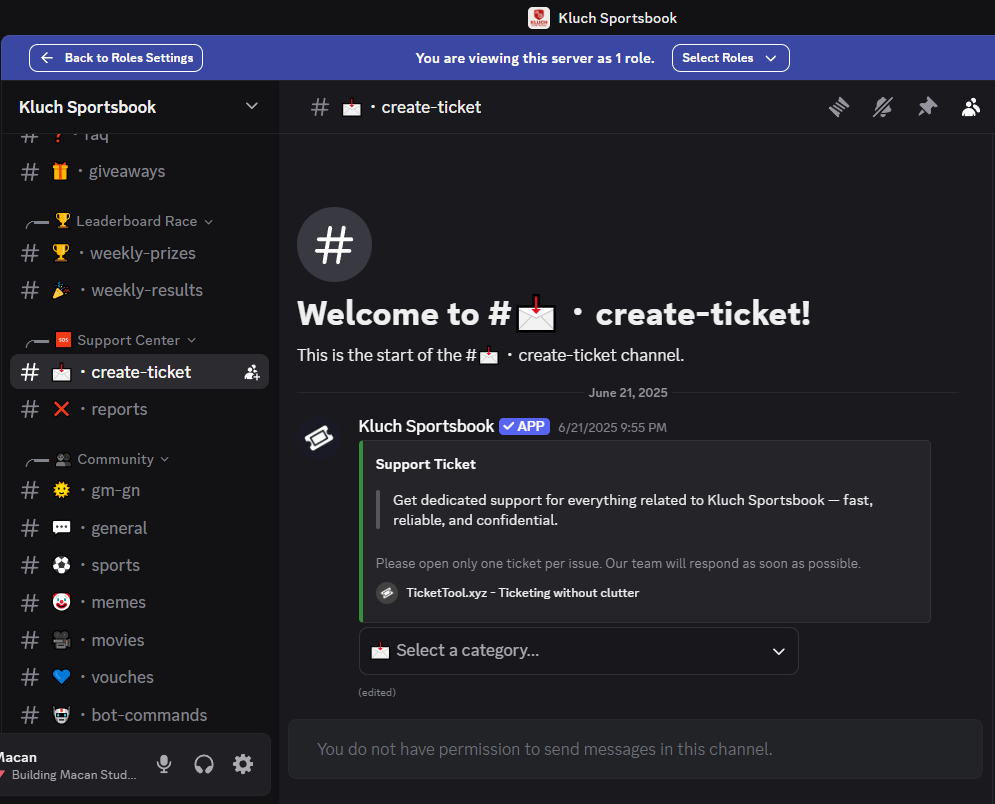The image size is (995, 804).
Task: Collapse Leaderboard Race category
Action: (136, 221)
